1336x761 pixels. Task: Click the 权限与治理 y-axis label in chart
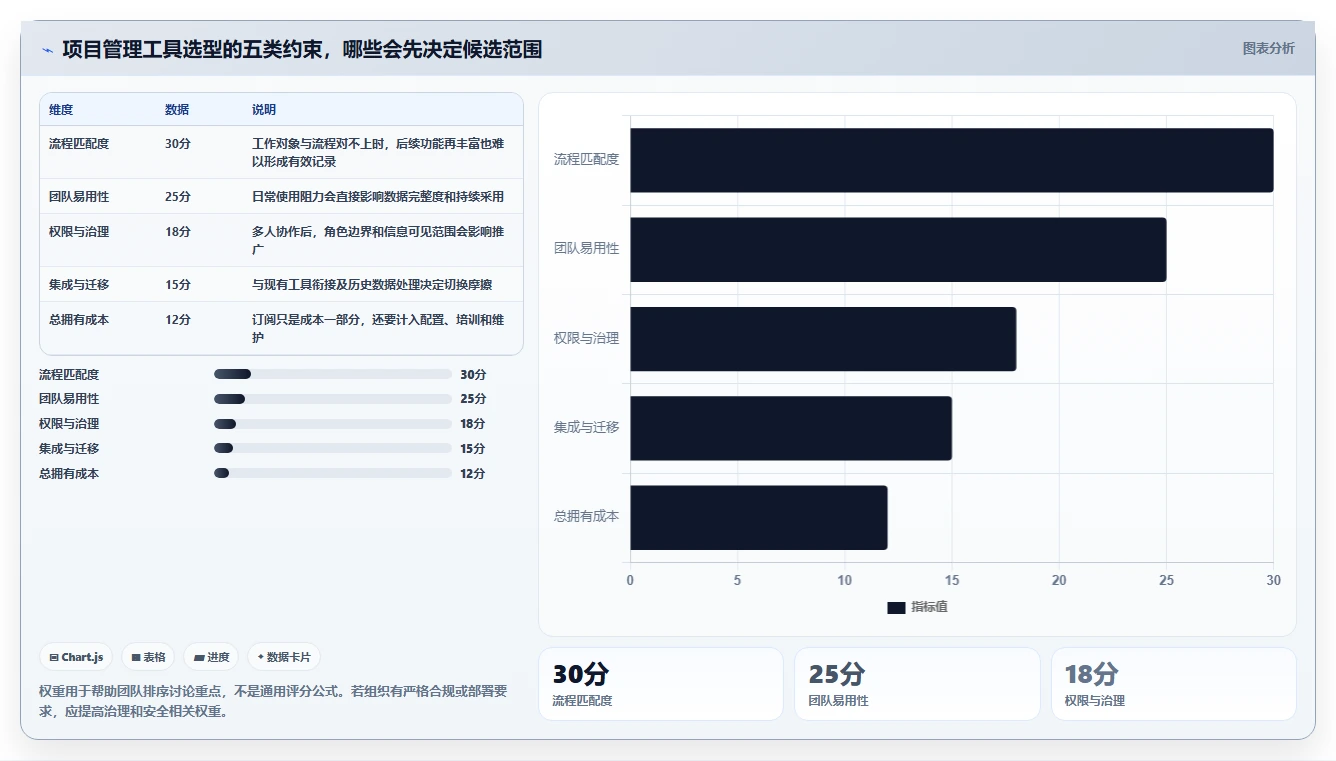[x=587, y=338]
